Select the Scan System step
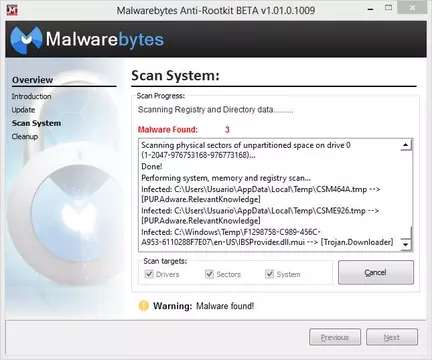 (x=36, y=123)
